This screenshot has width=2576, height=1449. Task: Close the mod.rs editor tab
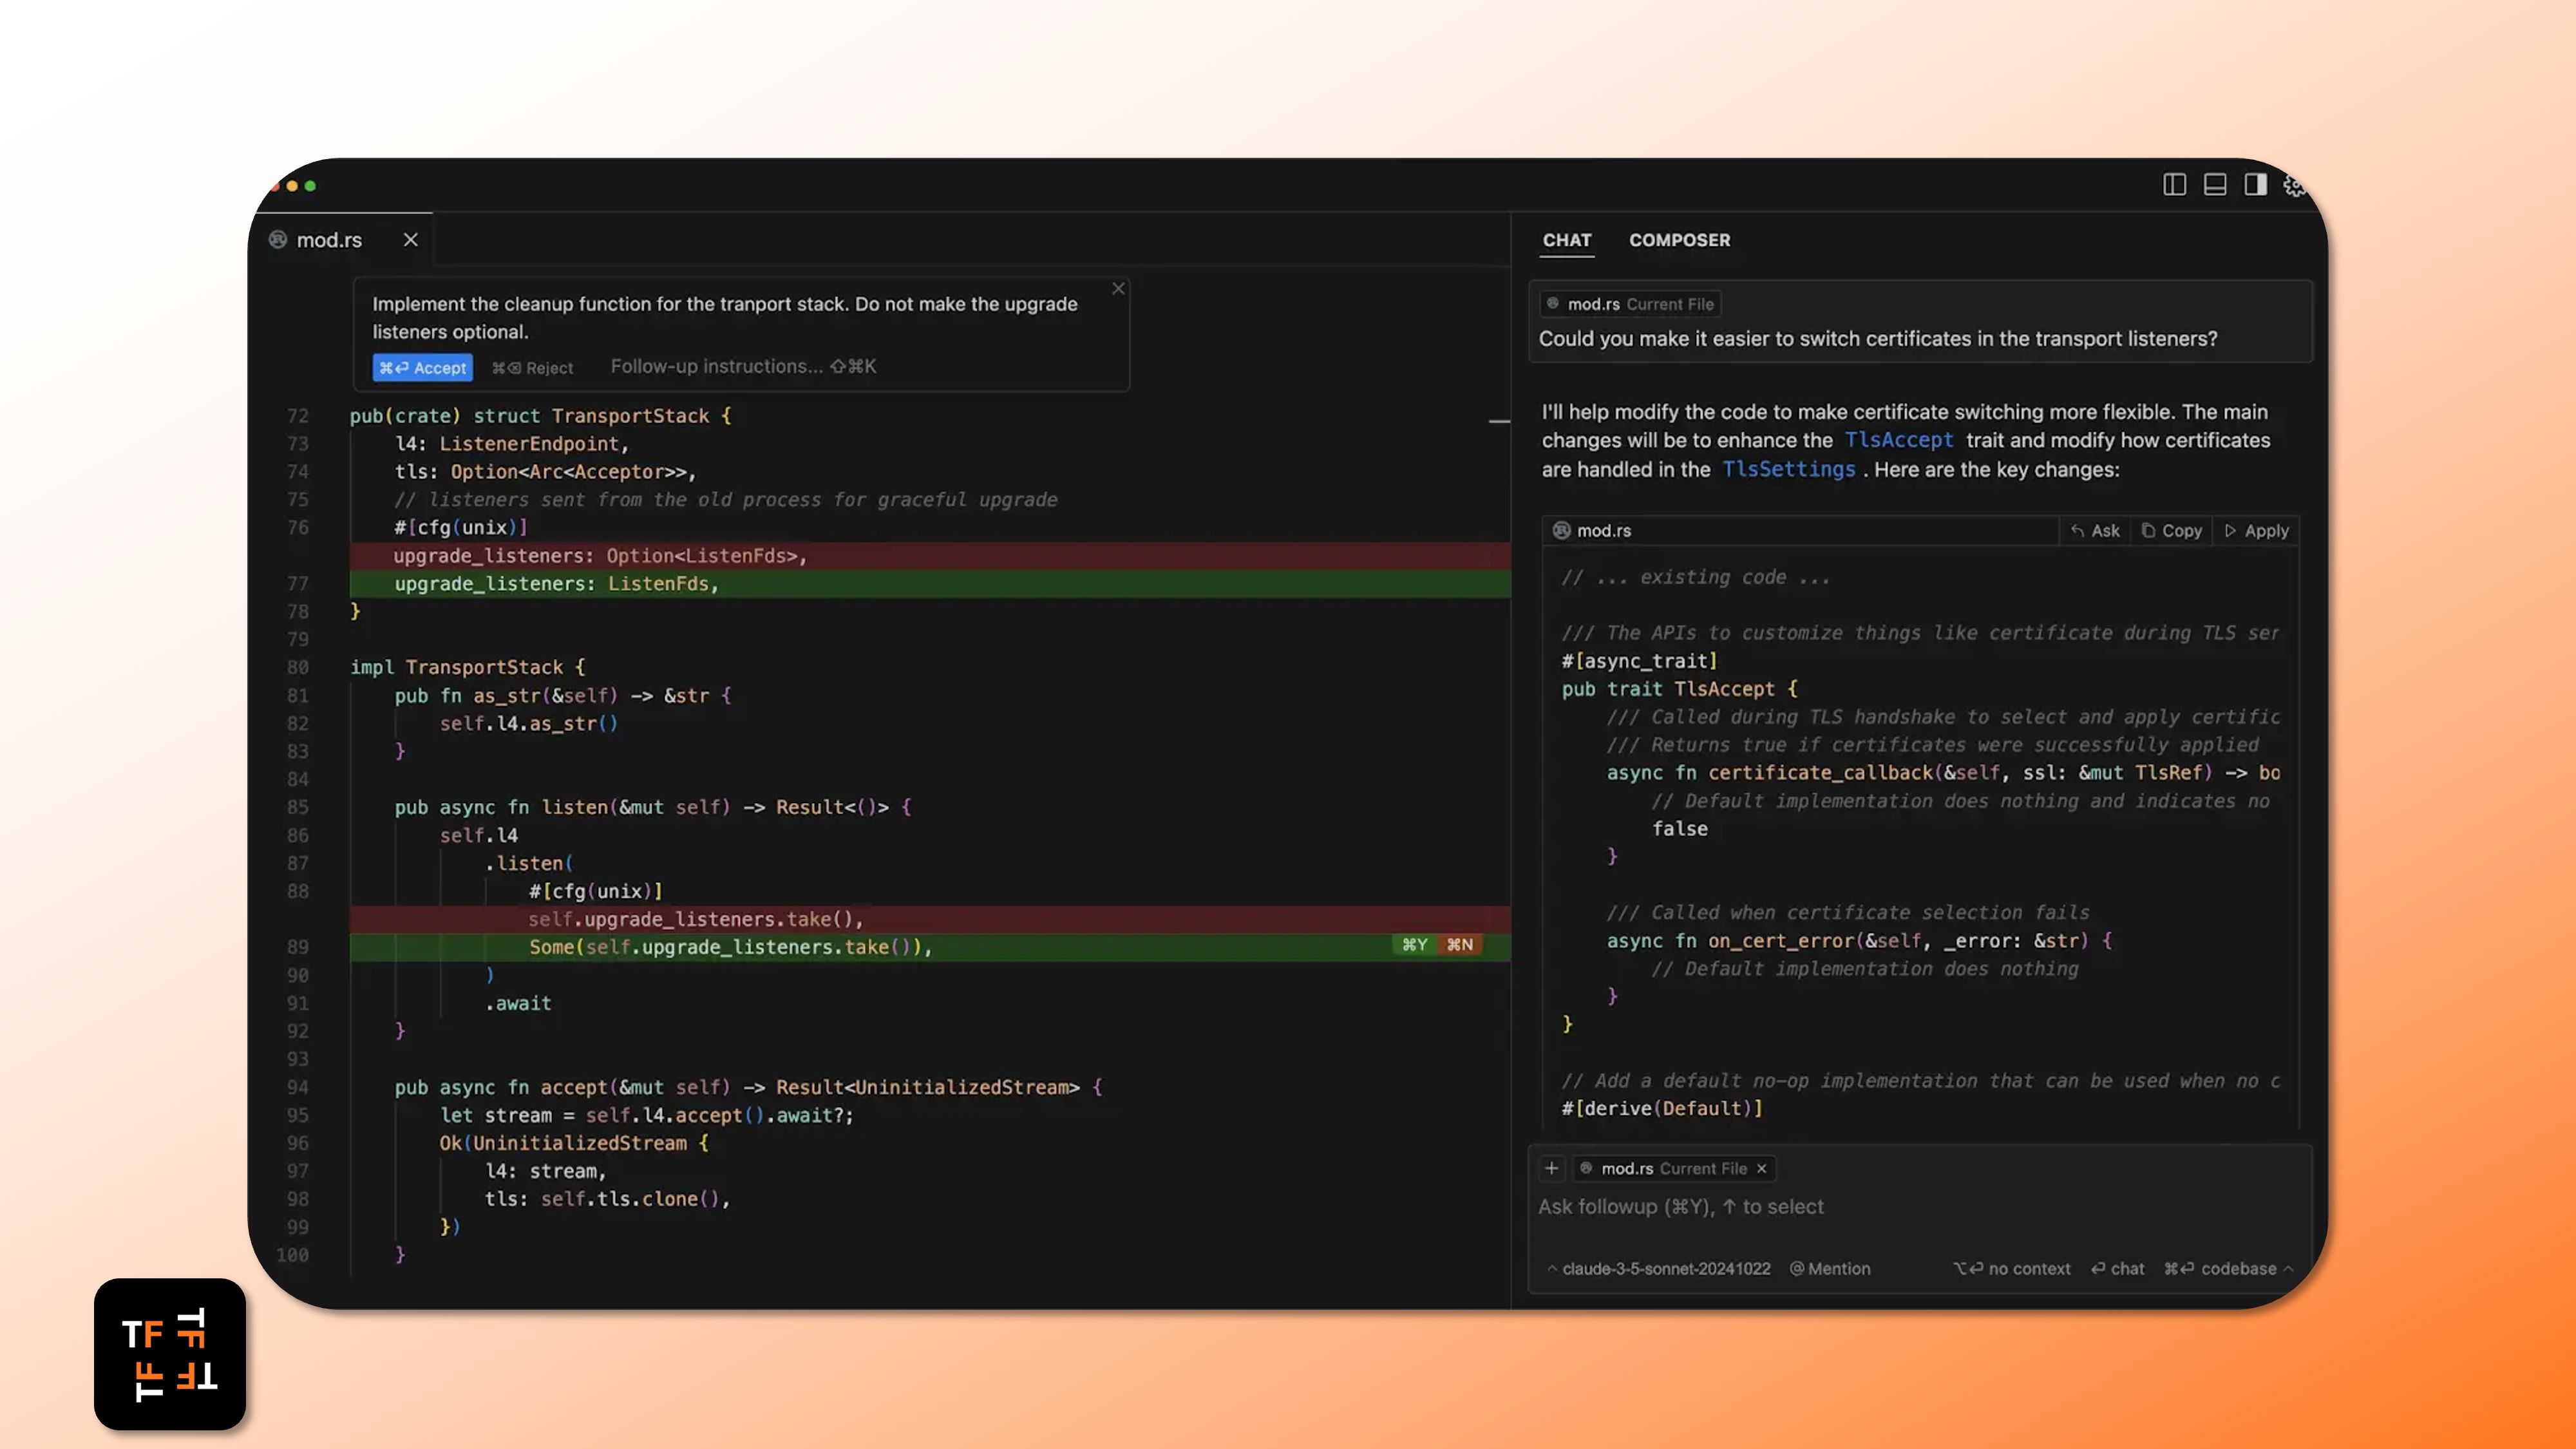pos(410,240)
